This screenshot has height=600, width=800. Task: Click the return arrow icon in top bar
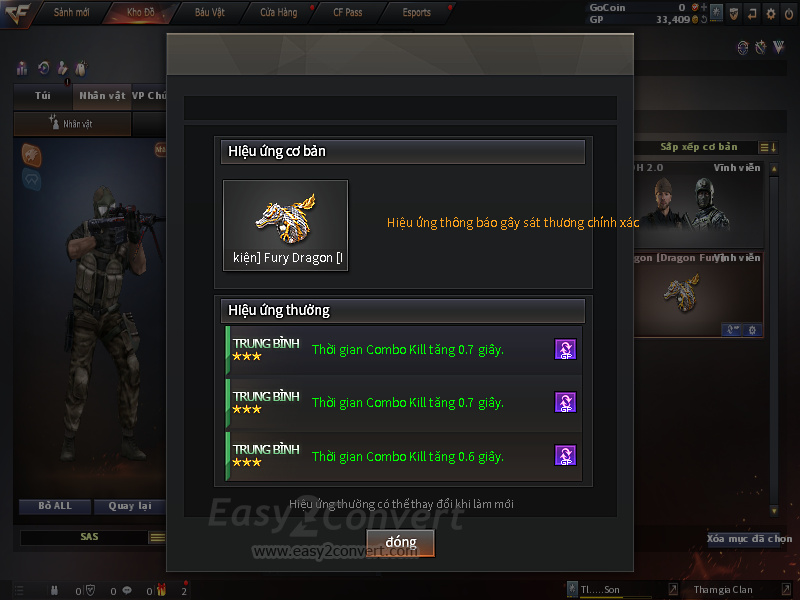pos(752,14)
